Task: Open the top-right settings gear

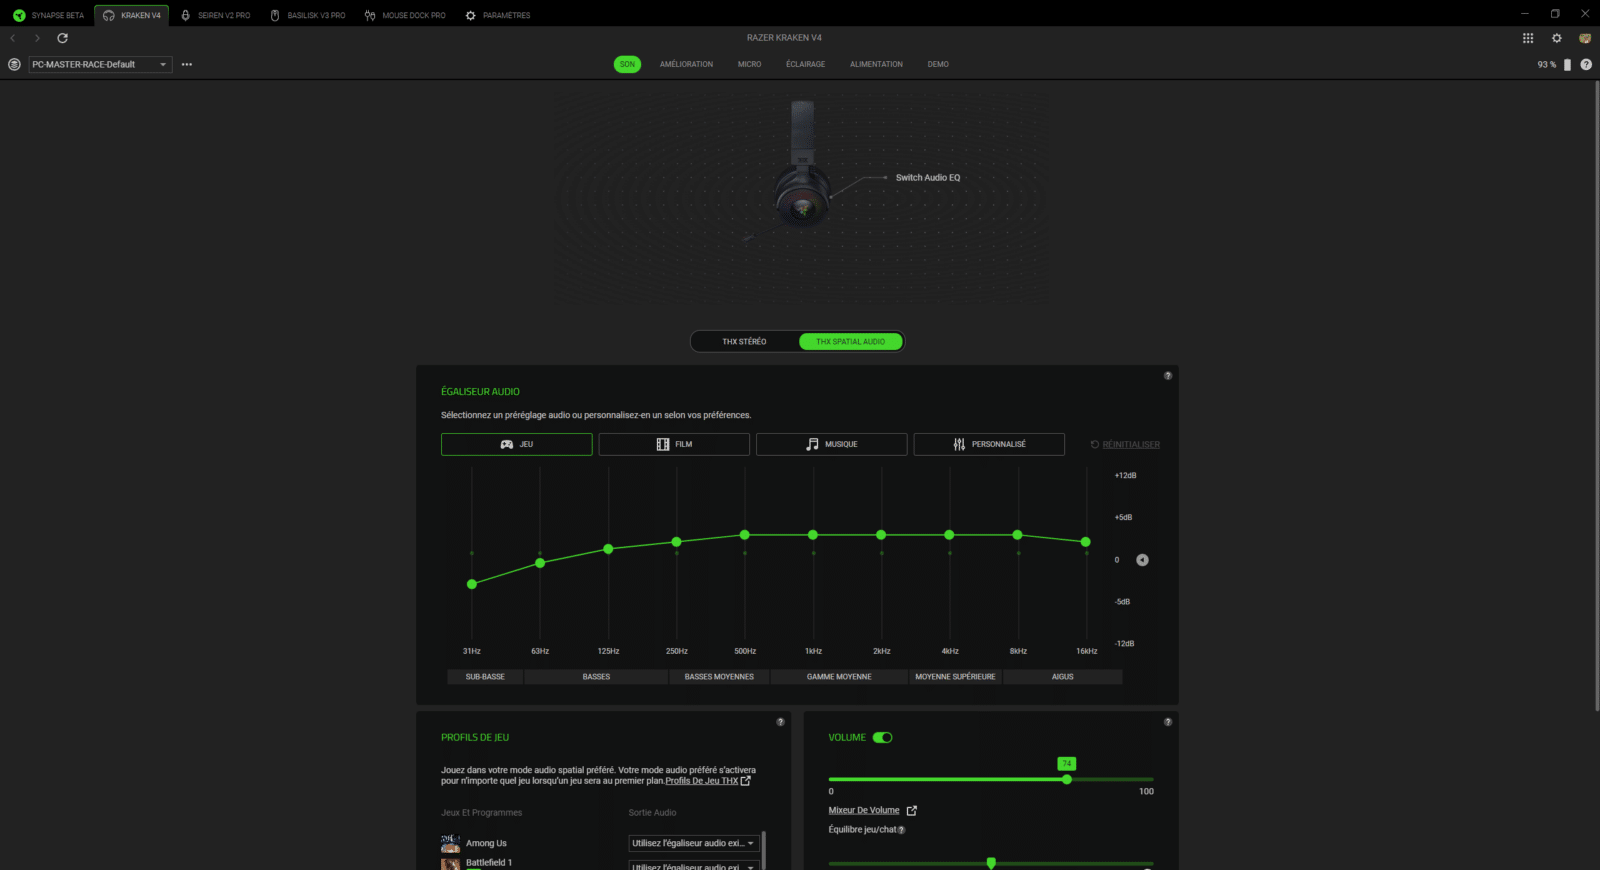Action: [x=1556, y=38]
